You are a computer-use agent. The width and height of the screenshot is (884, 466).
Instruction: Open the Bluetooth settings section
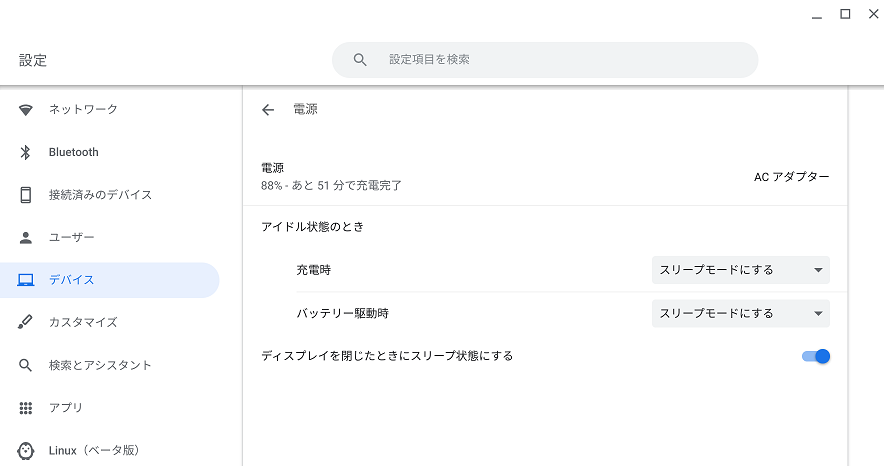[109, 152]
